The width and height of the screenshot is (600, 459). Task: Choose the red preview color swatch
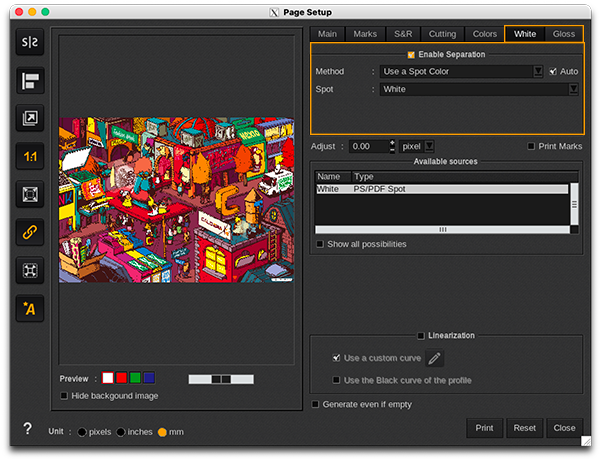[121, 378]
